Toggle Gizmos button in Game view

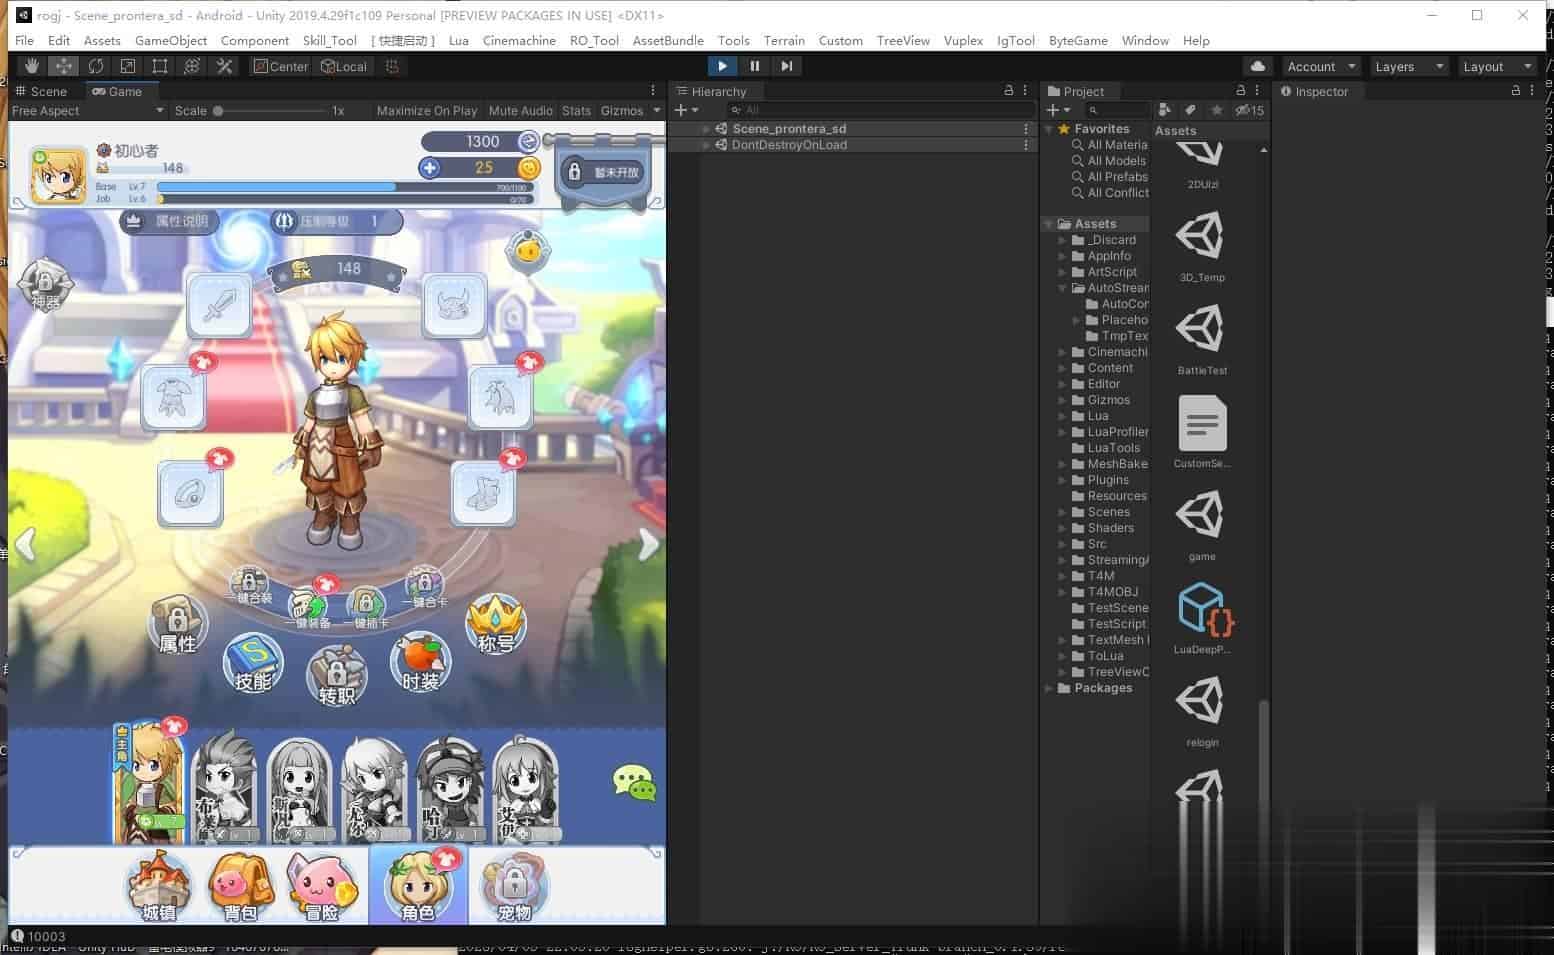[x=622, y=111]
